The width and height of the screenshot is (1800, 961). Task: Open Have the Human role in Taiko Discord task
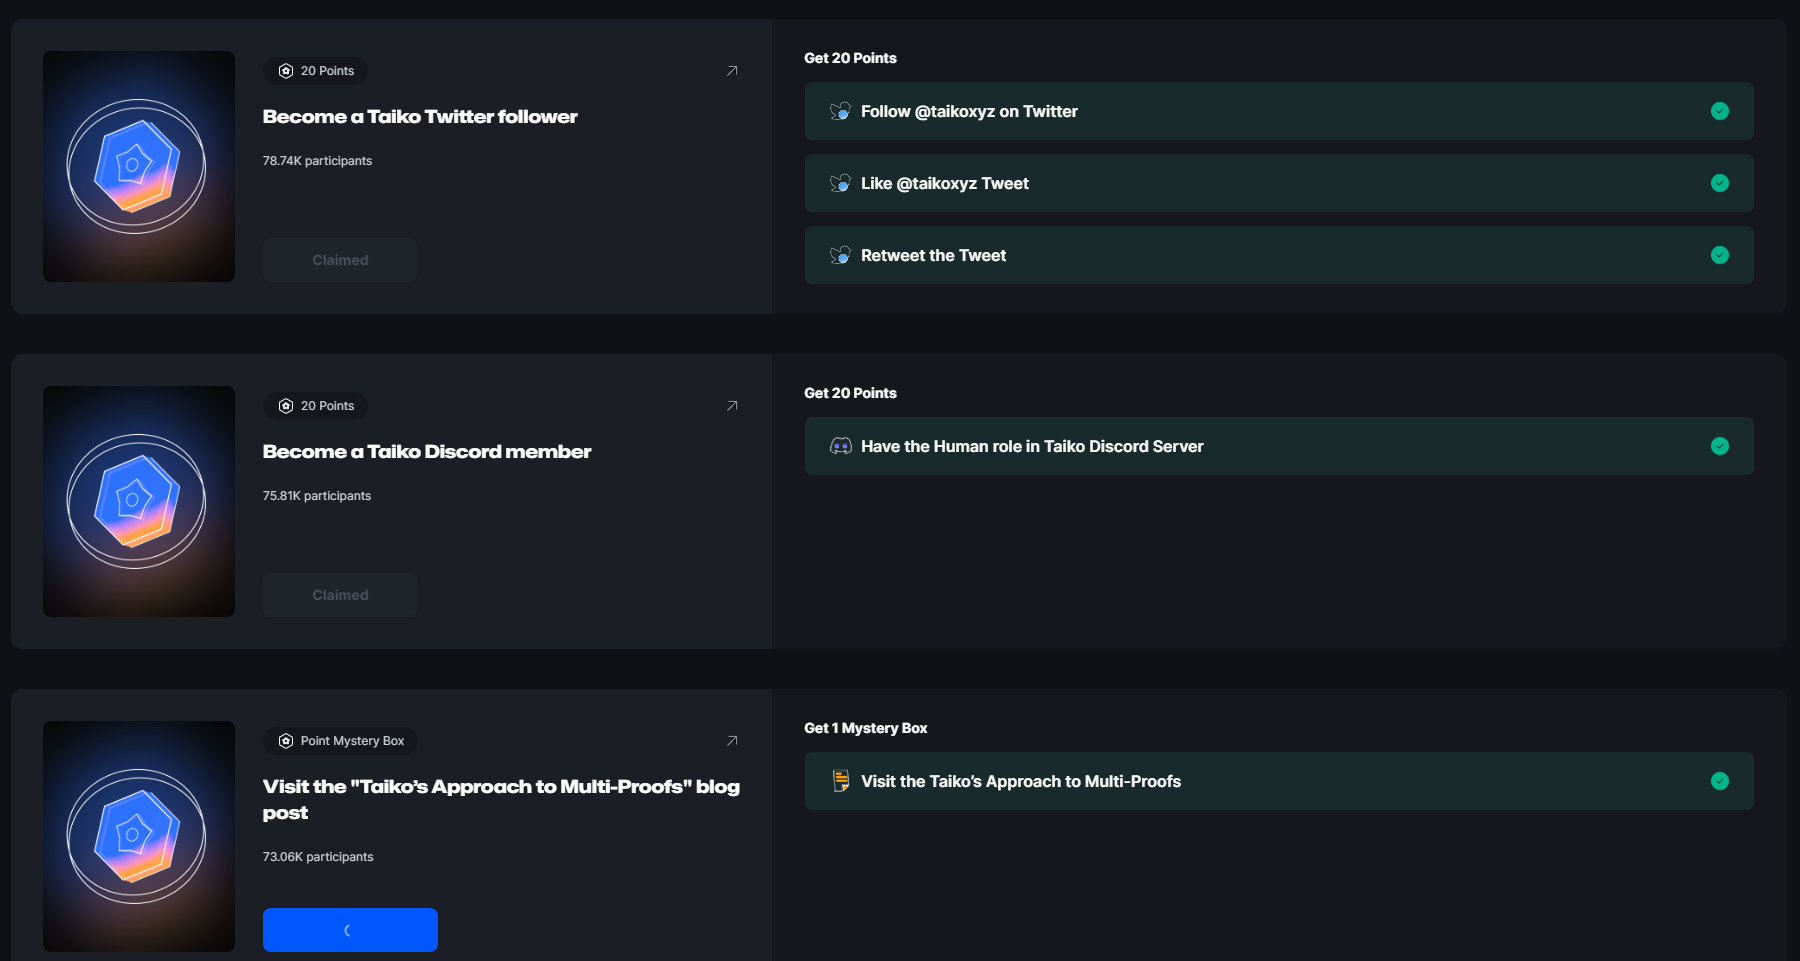[x=1279, y=446]
